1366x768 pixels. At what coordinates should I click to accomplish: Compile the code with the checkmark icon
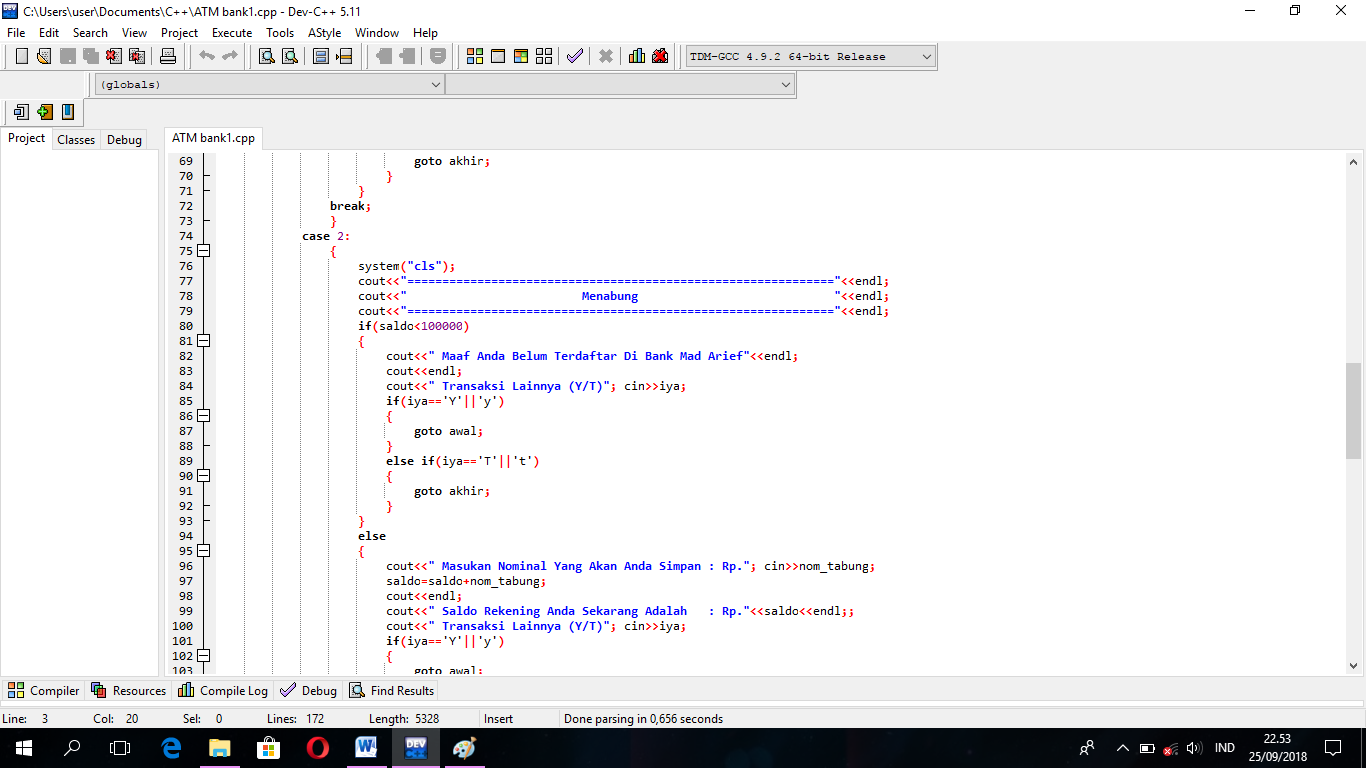(x=575, y=56)
